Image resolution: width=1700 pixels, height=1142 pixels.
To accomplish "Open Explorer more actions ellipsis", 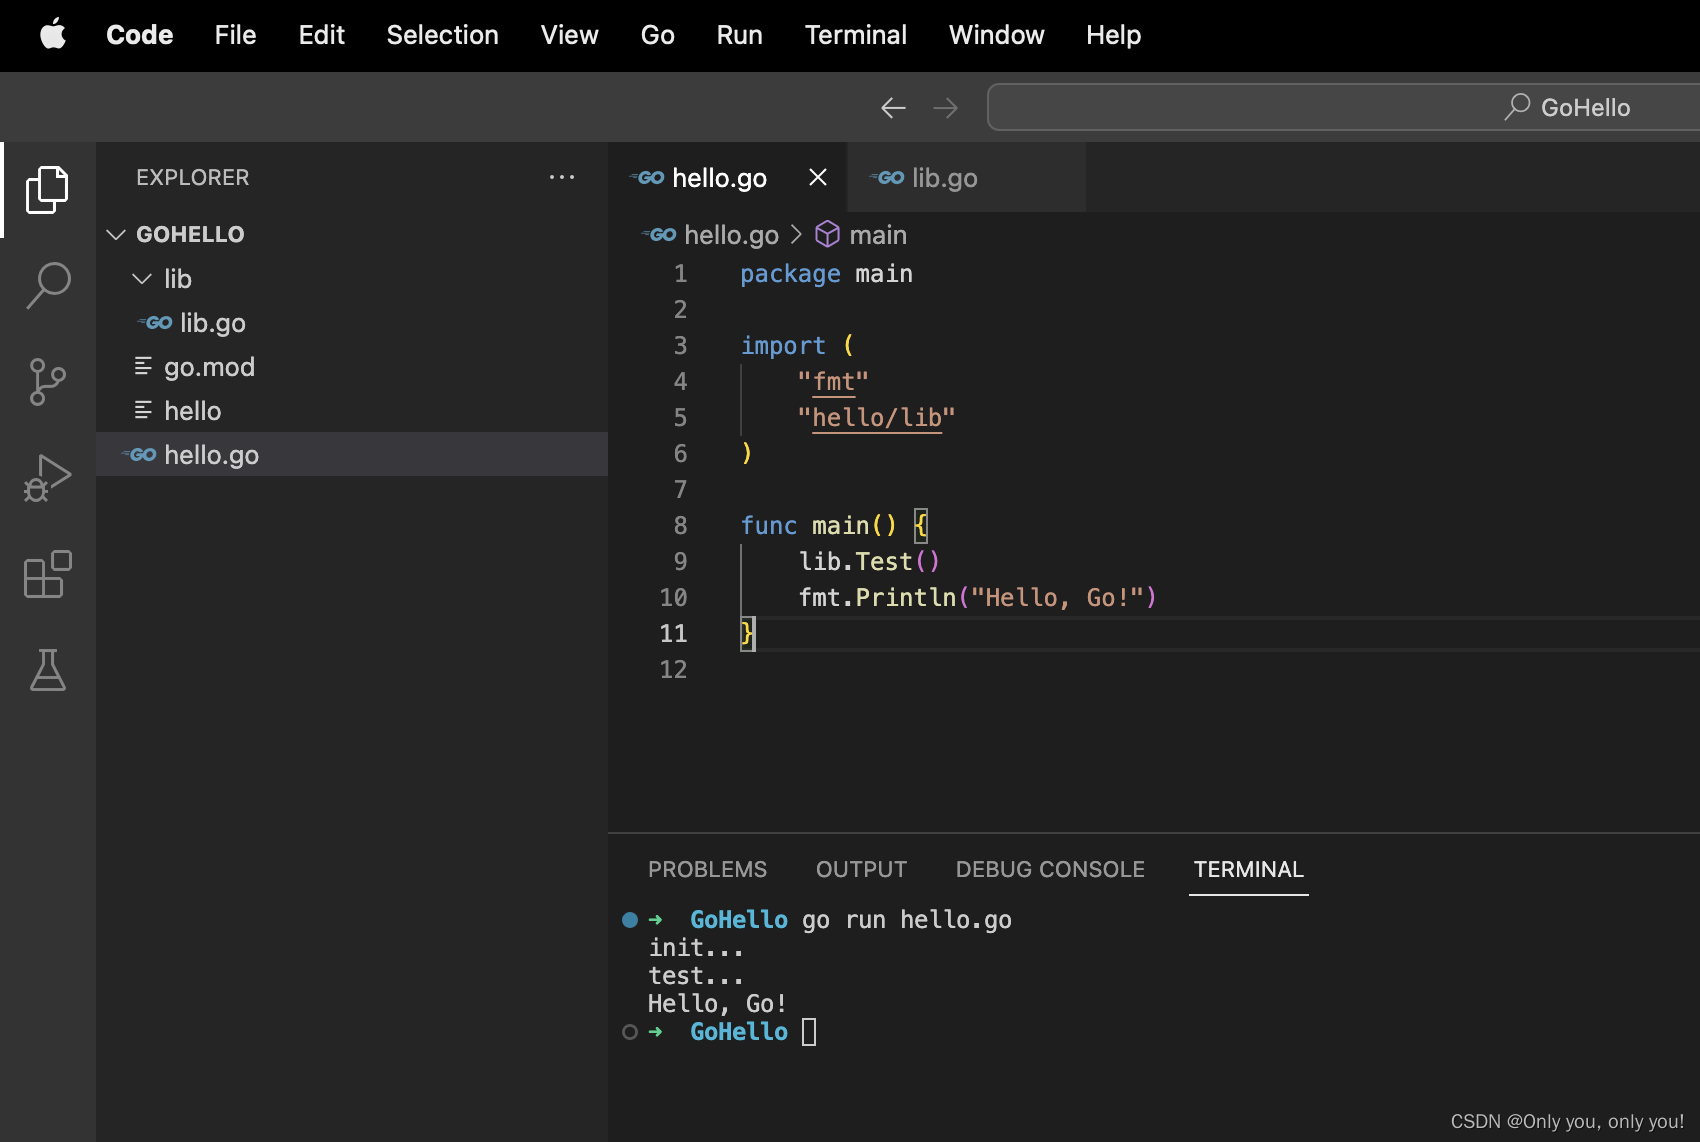I will point(562,177).
